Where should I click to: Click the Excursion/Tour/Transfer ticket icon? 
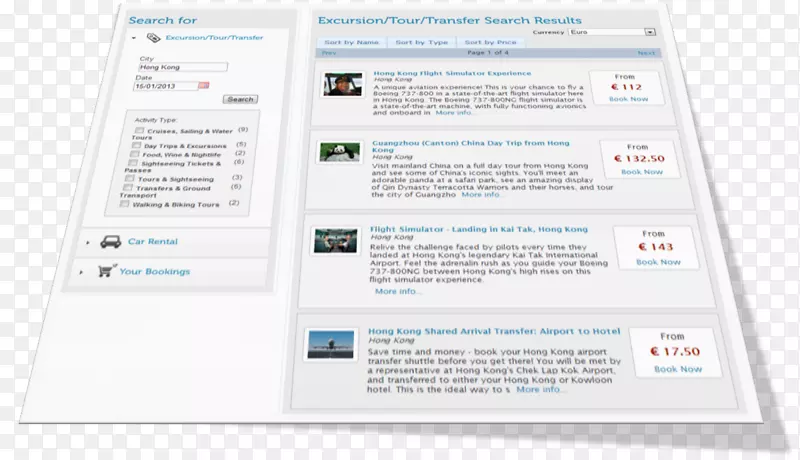(x=153, y=38)
